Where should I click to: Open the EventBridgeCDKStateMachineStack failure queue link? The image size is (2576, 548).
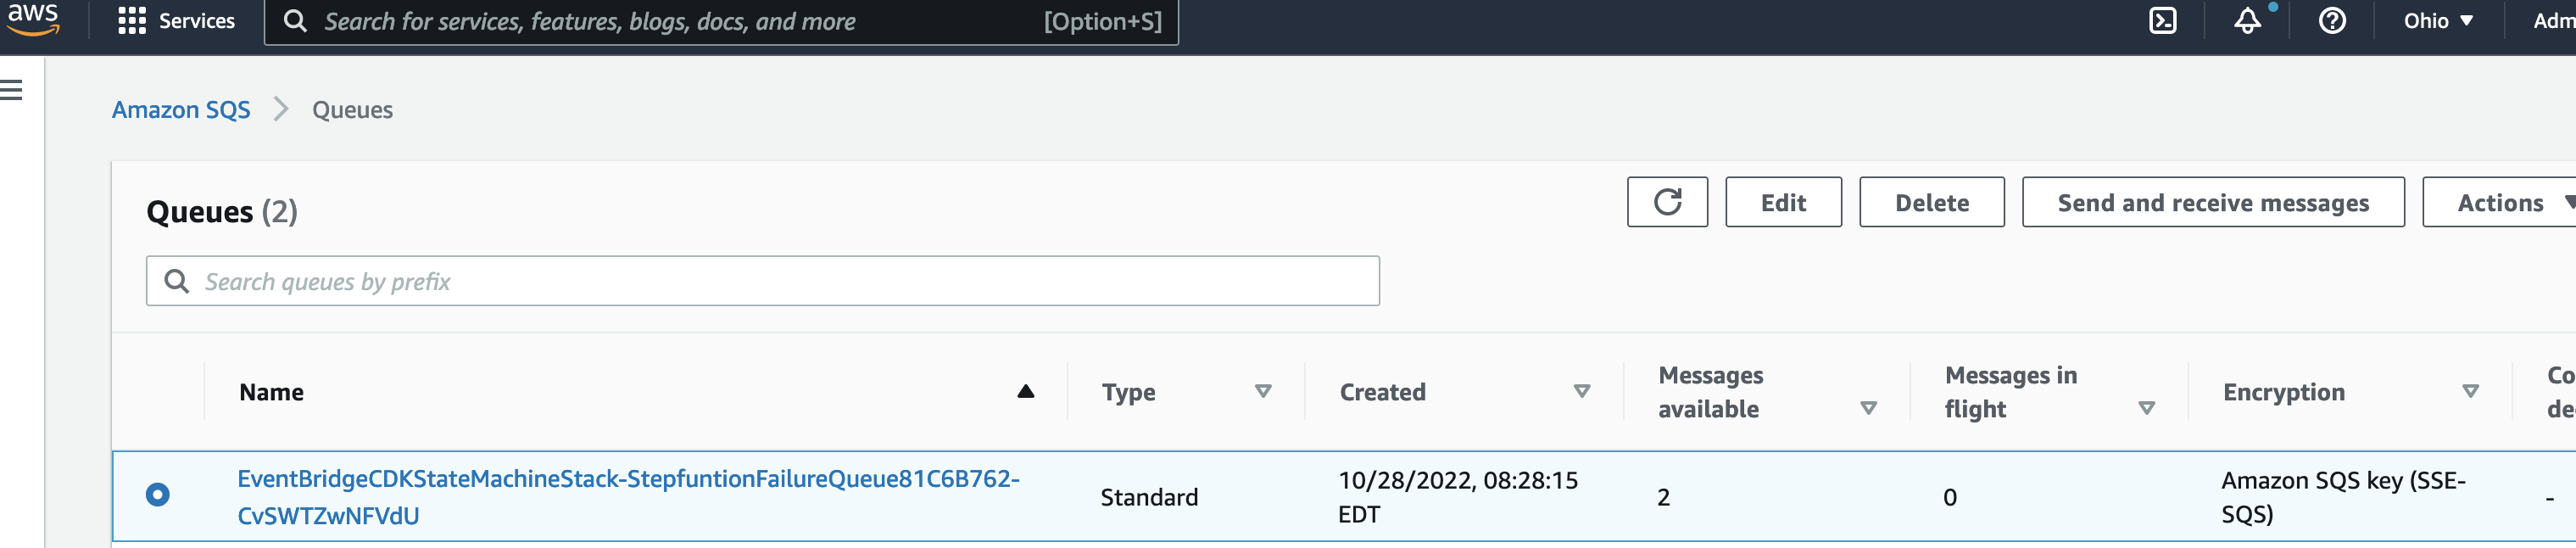pyautogui.click(x=628, y=497)
